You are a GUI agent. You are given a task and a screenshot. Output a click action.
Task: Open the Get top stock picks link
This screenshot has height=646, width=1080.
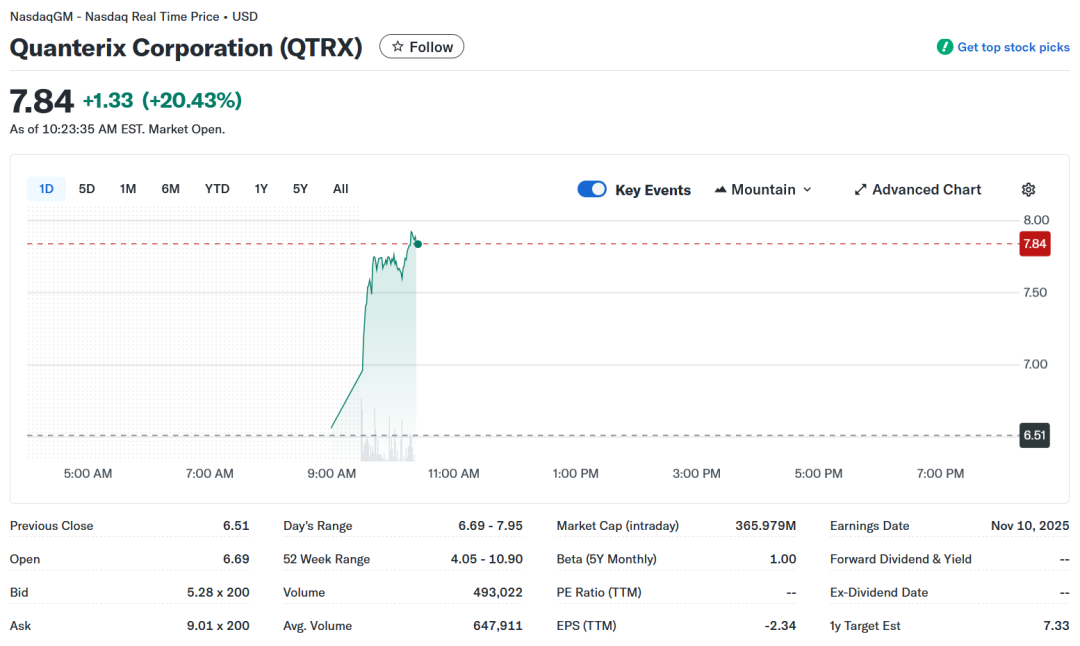[1013, 47]
